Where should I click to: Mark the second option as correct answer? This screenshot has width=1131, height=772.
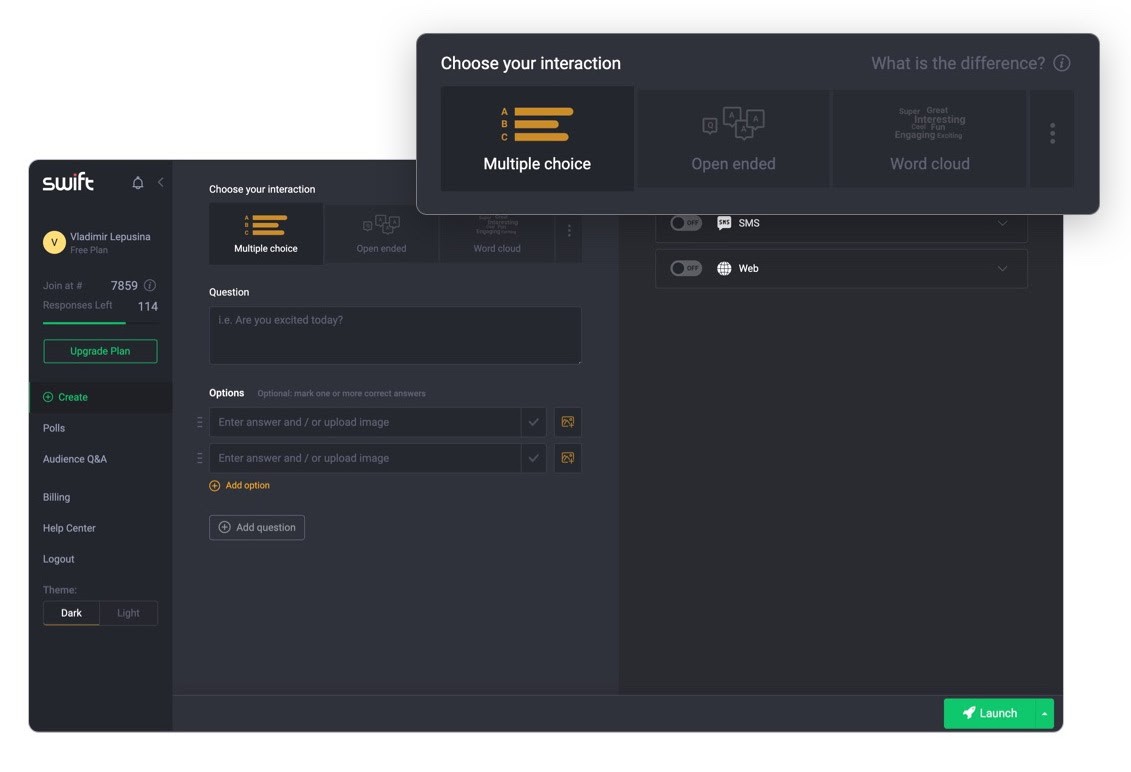[x=533, y=458]
